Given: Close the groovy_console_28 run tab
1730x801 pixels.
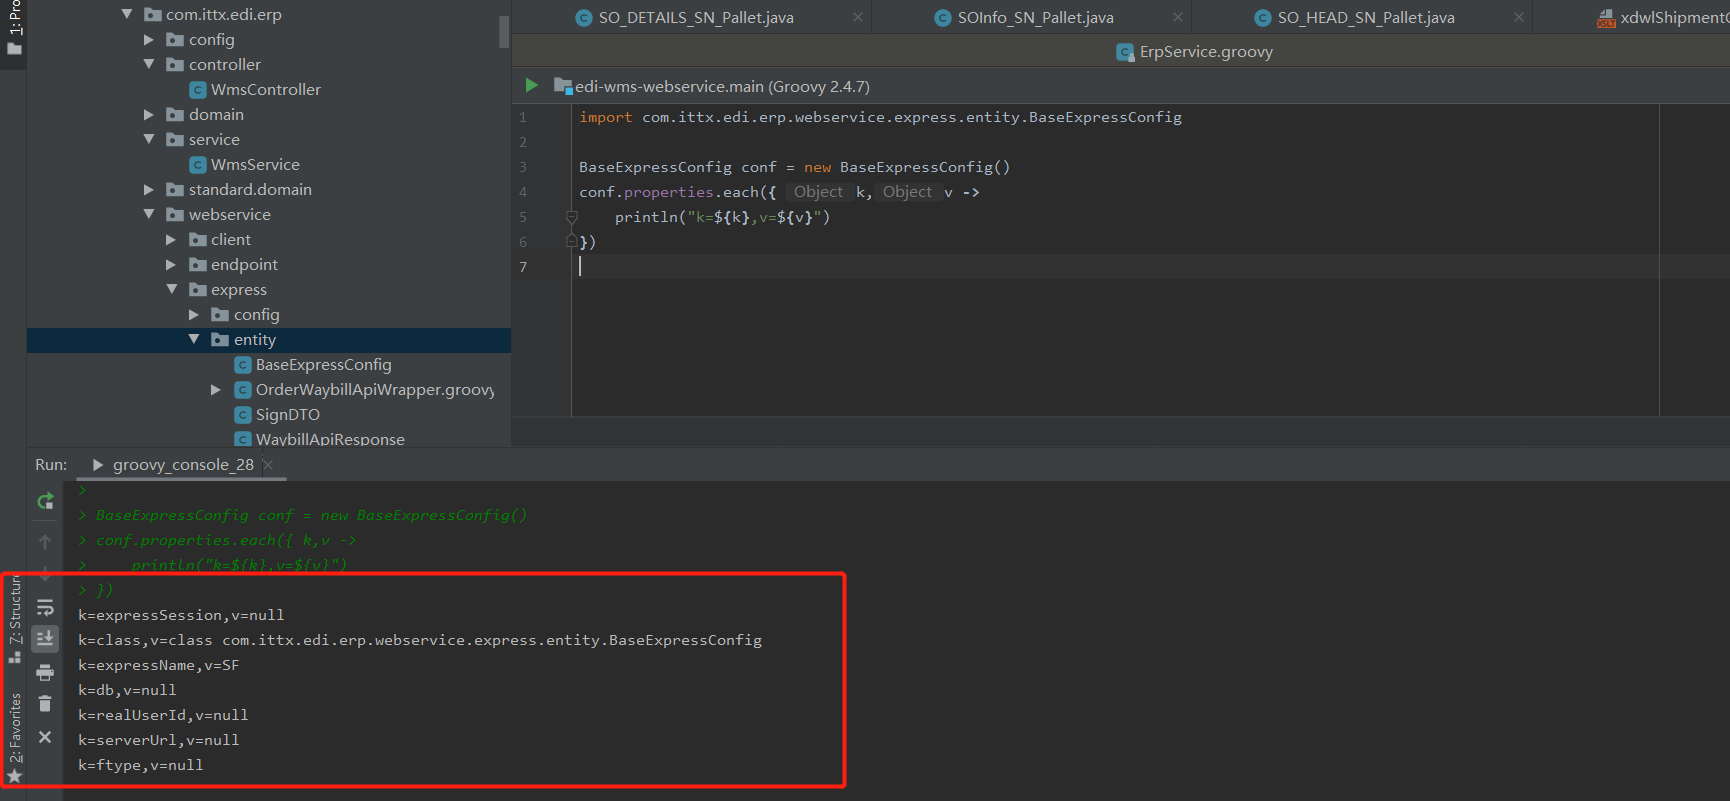Looking at the screenshot, I should coord(268,465).
